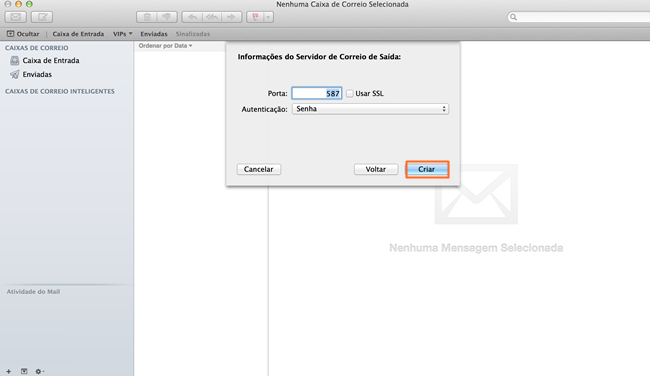Hide mailbox list with Ocultar
This screenshot has height=376, width=650.
coord(23,34)
